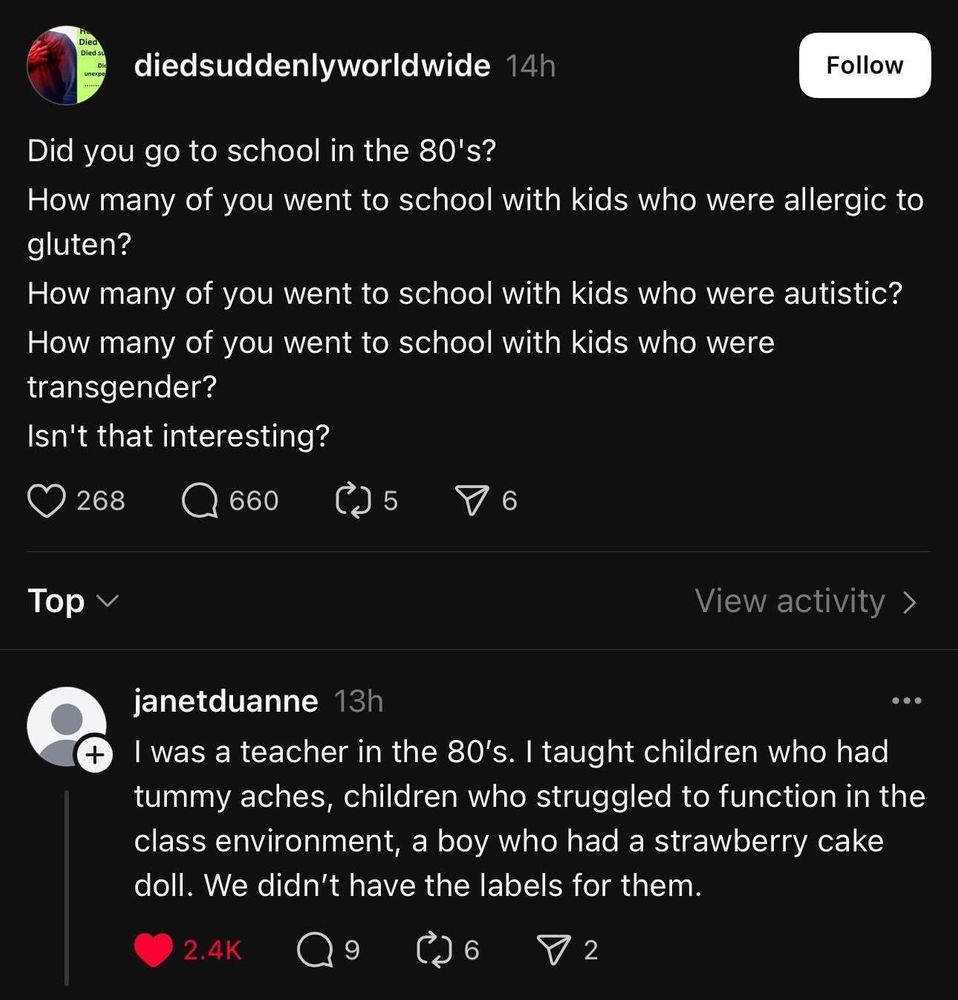Viewport: 958px width, 1000px height.
Task: Expand View activity with the chevron
Action: click(908, 601)
